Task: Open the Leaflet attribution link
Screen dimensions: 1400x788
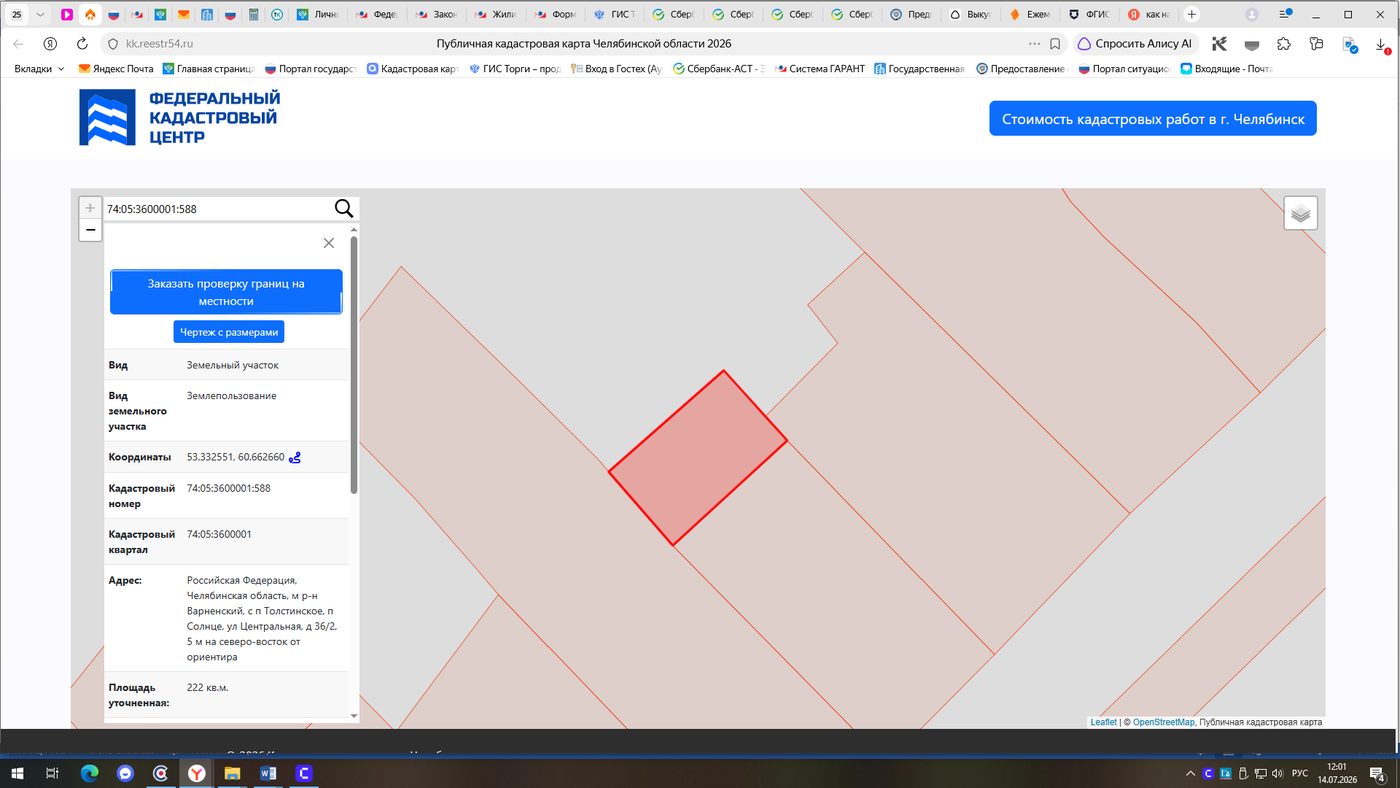Action: [1103, 722]
